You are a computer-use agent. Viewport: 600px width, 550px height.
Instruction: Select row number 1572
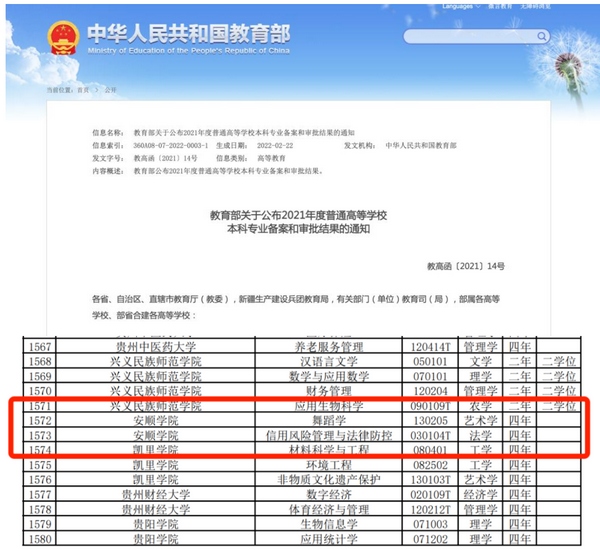(40, 421)
